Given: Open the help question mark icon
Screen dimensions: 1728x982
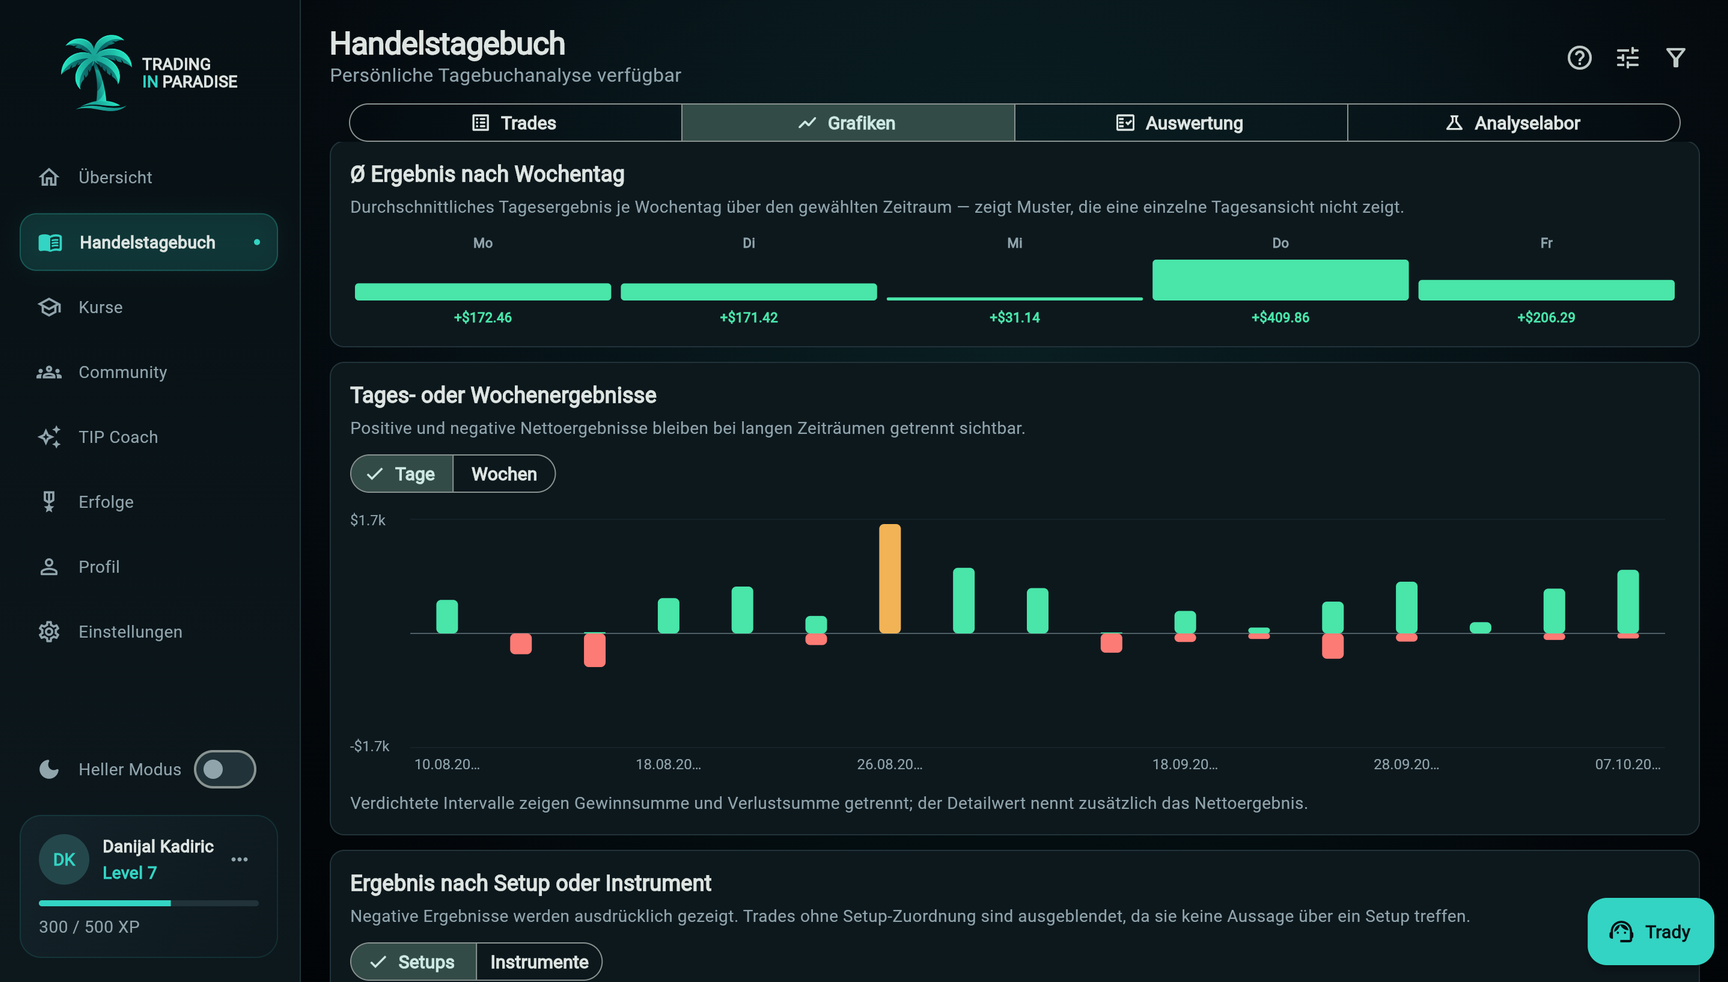Looking at the screenshot, I should 1579,58.
